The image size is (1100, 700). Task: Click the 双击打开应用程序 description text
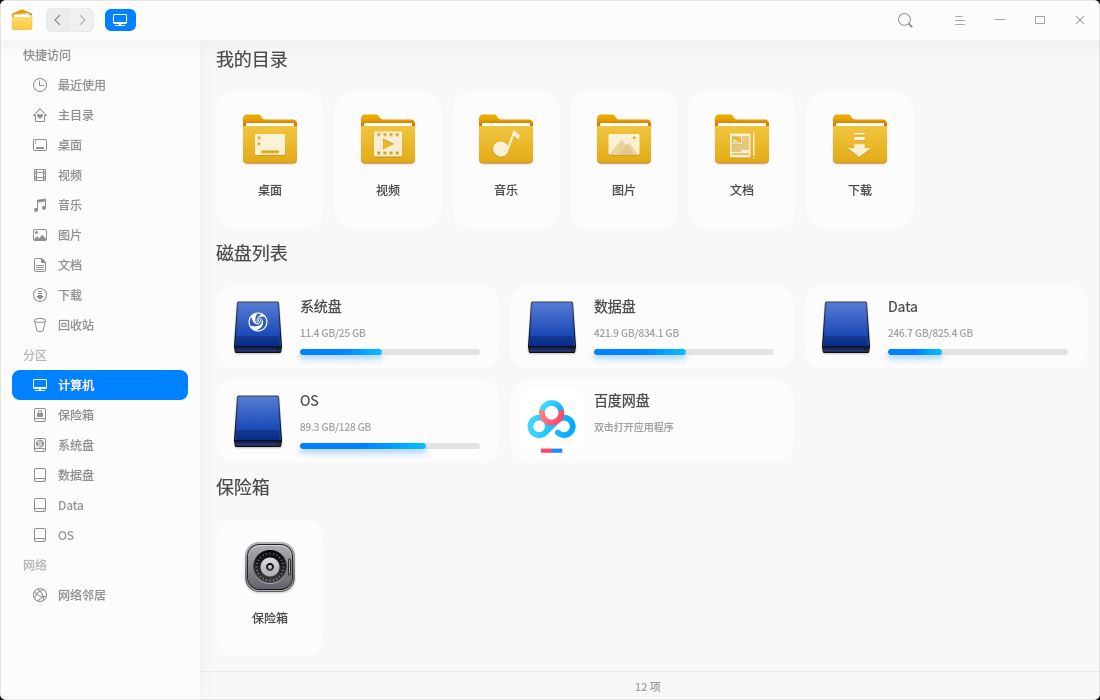633,427
